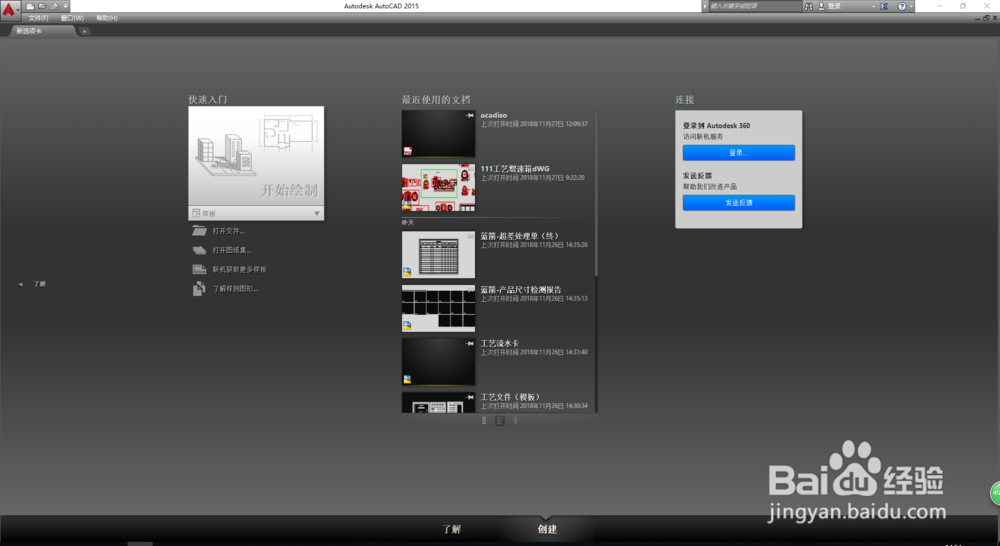Add a new tab with plus button
The image size is (1000, 546).
(x=84, y=31)
